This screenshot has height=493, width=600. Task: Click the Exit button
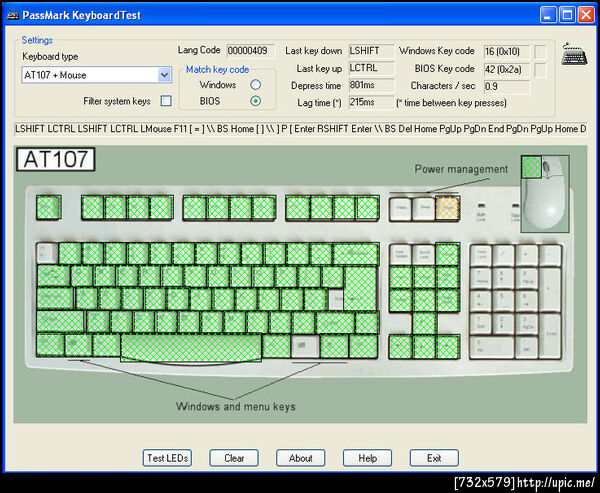click(434, 458)
